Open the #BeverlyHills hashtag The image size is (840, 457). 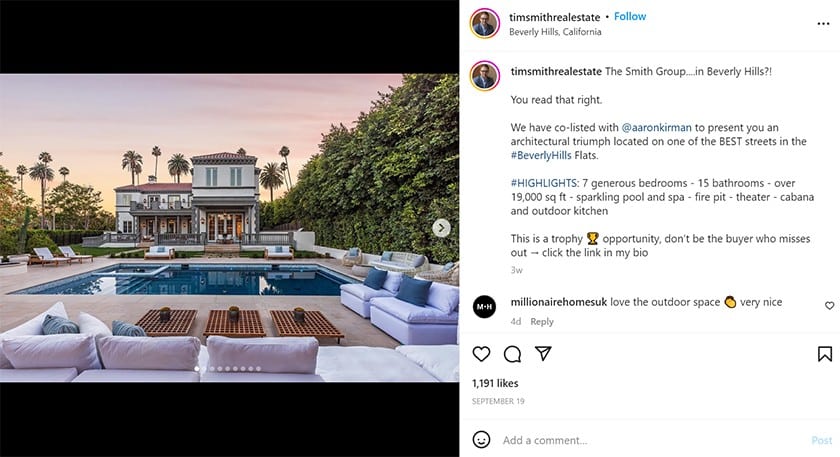point(541,155)
